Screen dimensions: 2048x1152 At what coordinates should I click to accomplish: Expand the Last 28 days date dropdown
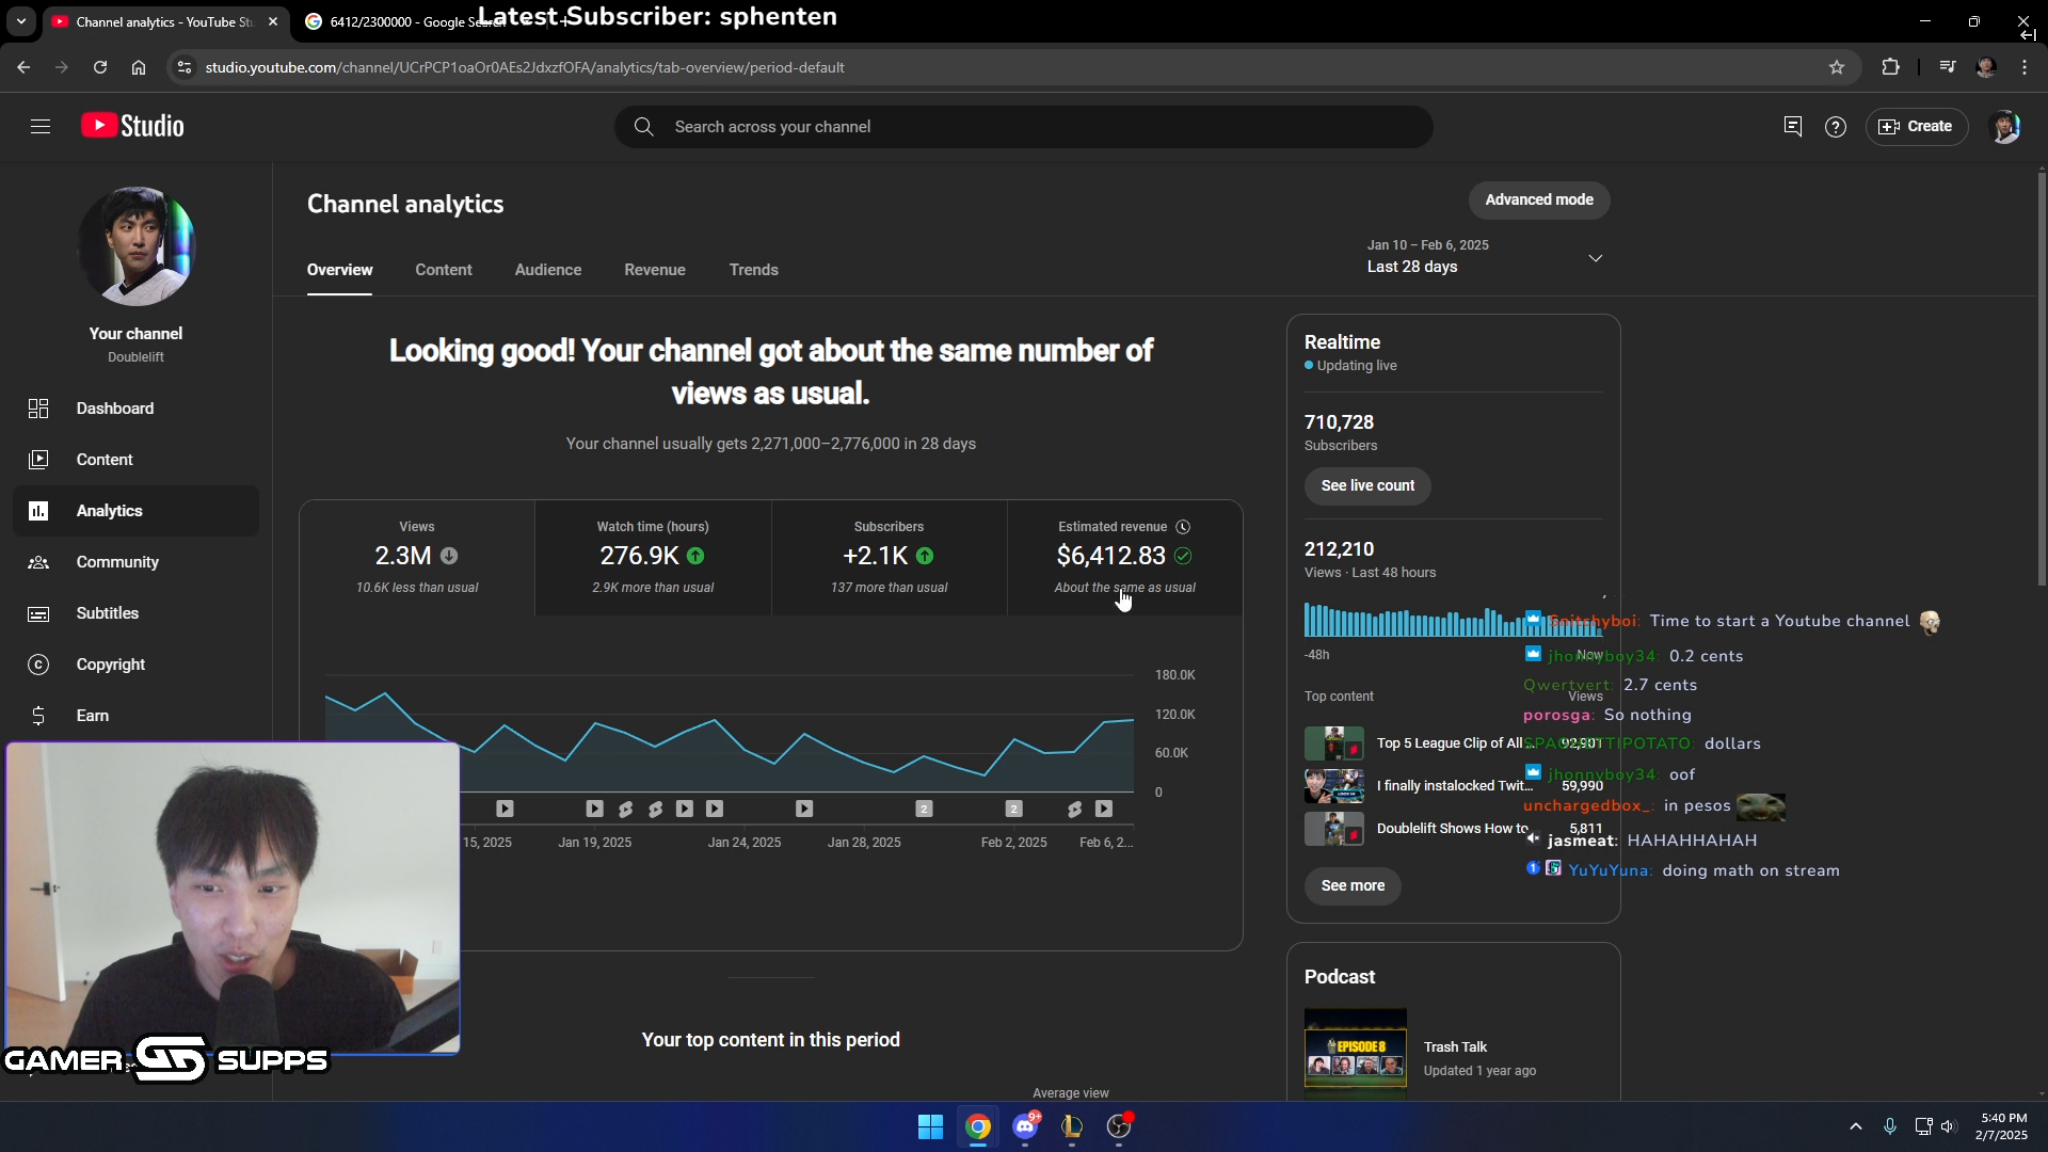(1594, 258)
